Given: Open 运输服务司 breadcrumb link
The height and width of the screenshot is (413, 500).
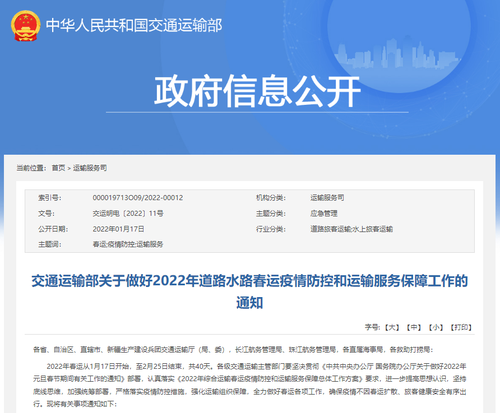Looking at the screenshot, I should point(90,168).
